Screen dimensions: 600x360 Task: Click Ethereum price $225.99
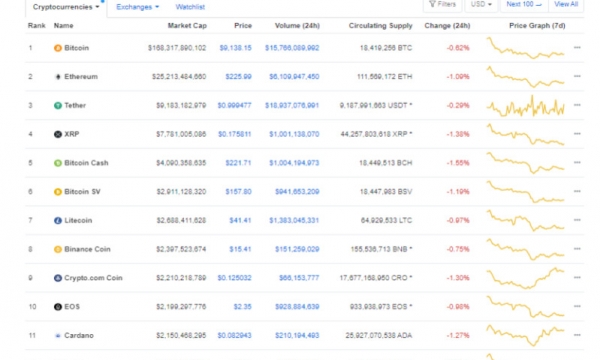pyautogui.click(x=238, y=77)
